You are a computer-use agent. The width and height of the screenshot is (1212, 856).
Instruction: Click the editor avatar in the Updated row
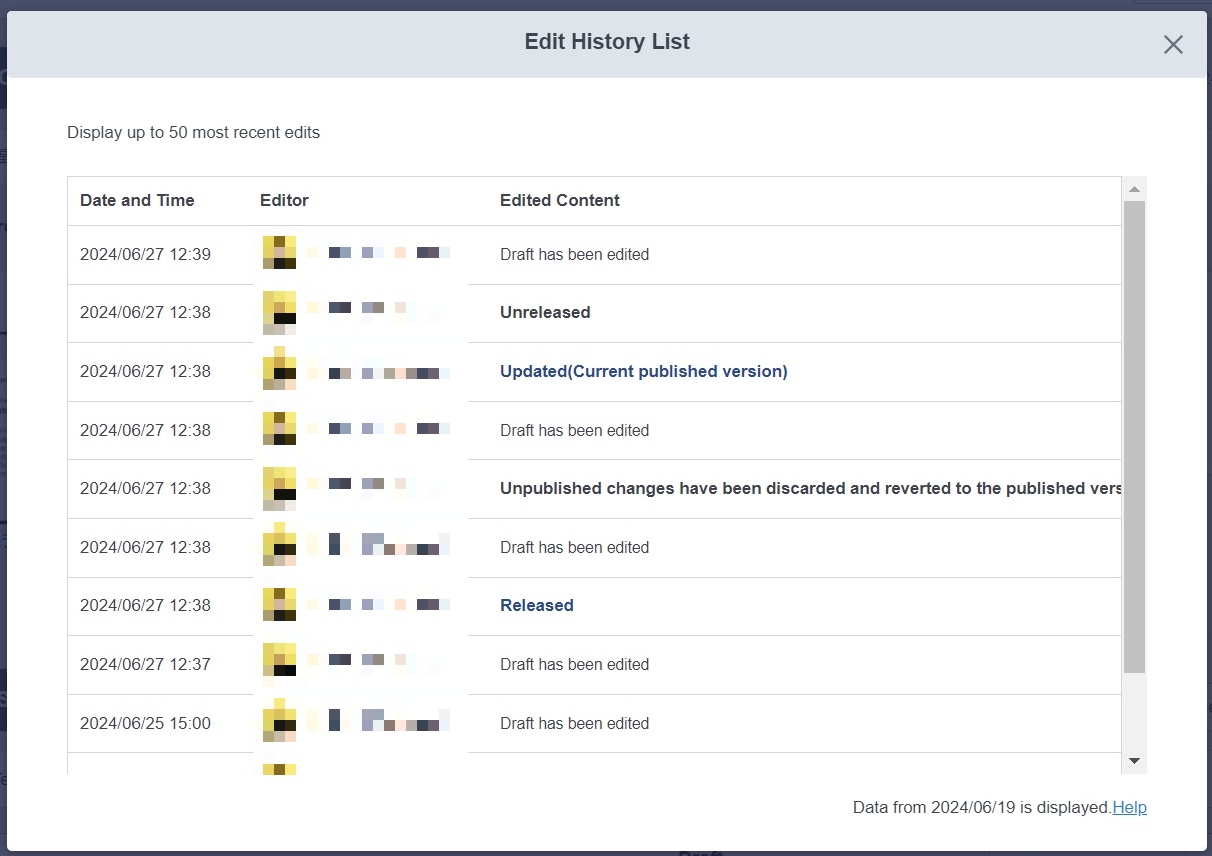click(x=279, y=371)
